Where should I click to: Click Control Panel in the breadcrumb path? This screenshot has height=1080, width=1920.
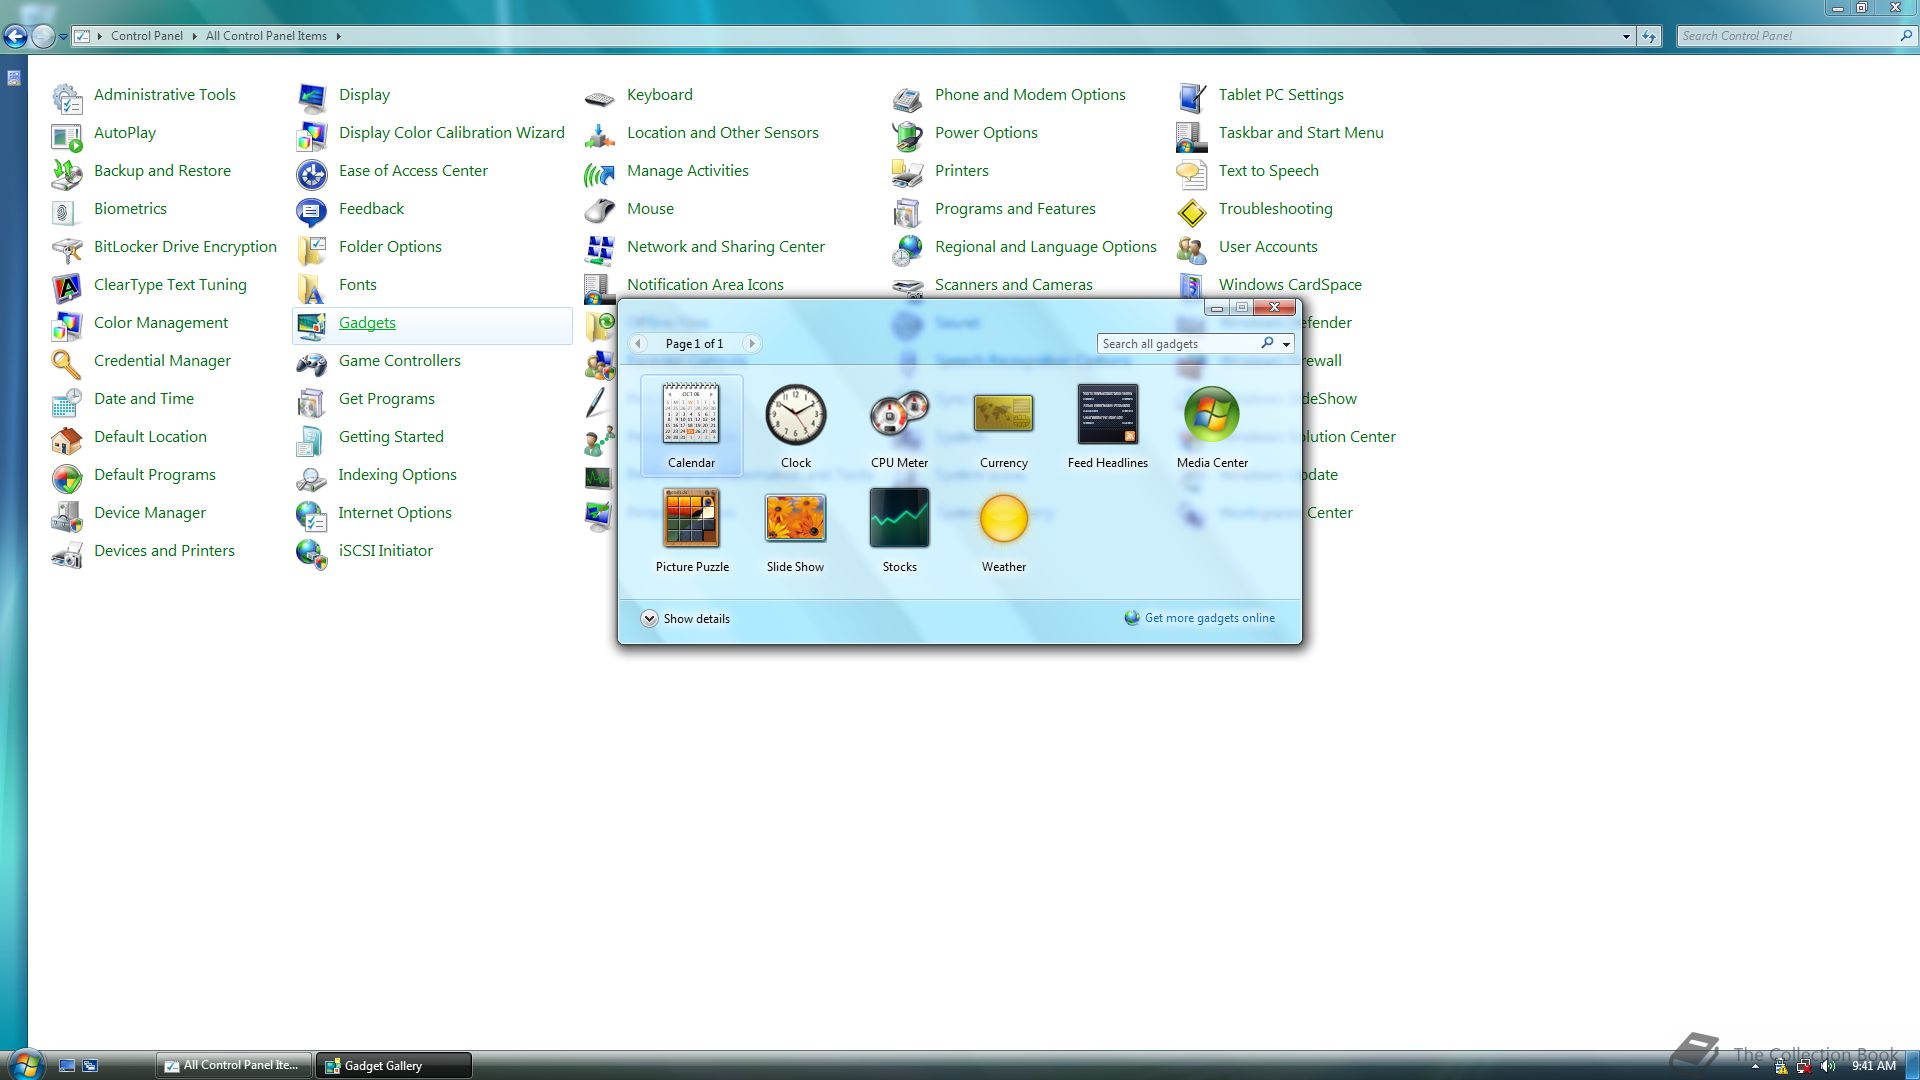(147, 36)
